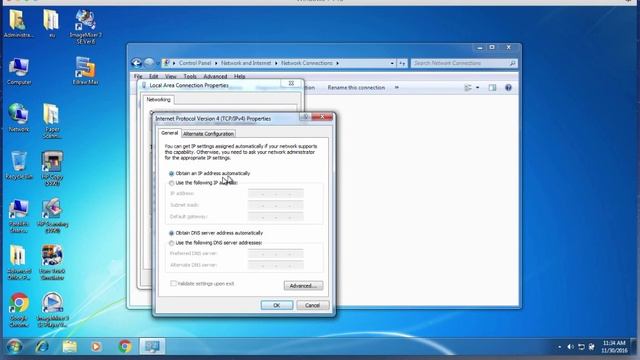
Task: Click the Change your view icon
Action: (x=468, y=88)
